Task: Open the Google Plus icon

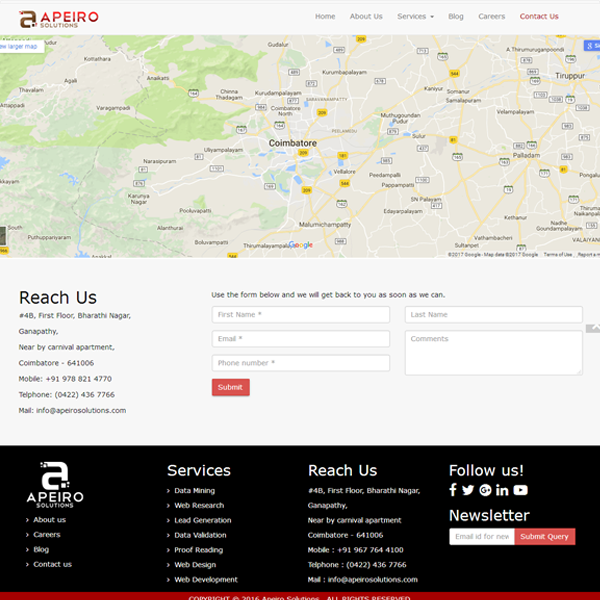Action: pyautogui.click(x=485, y=490)
